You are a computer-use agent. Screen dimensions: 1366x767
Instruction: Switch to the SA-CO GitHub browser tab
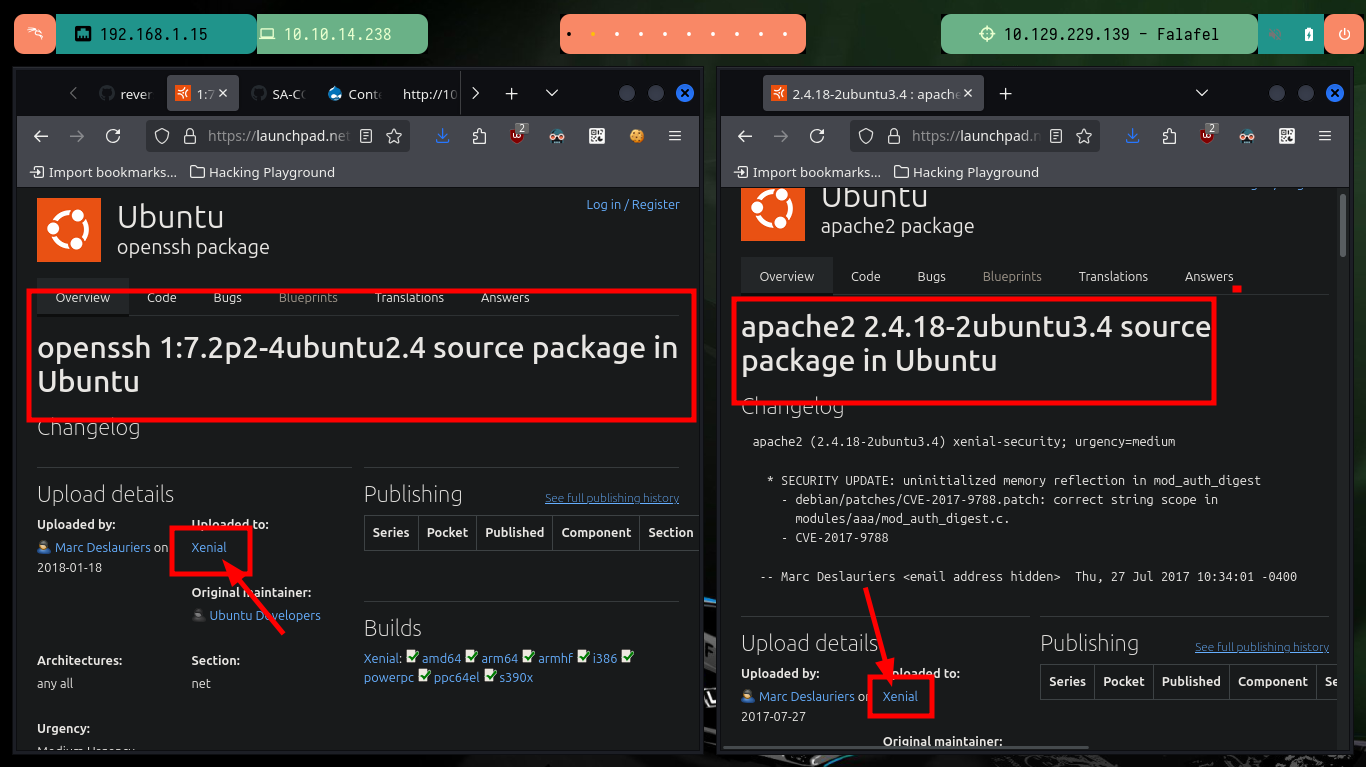coord(276,94)
